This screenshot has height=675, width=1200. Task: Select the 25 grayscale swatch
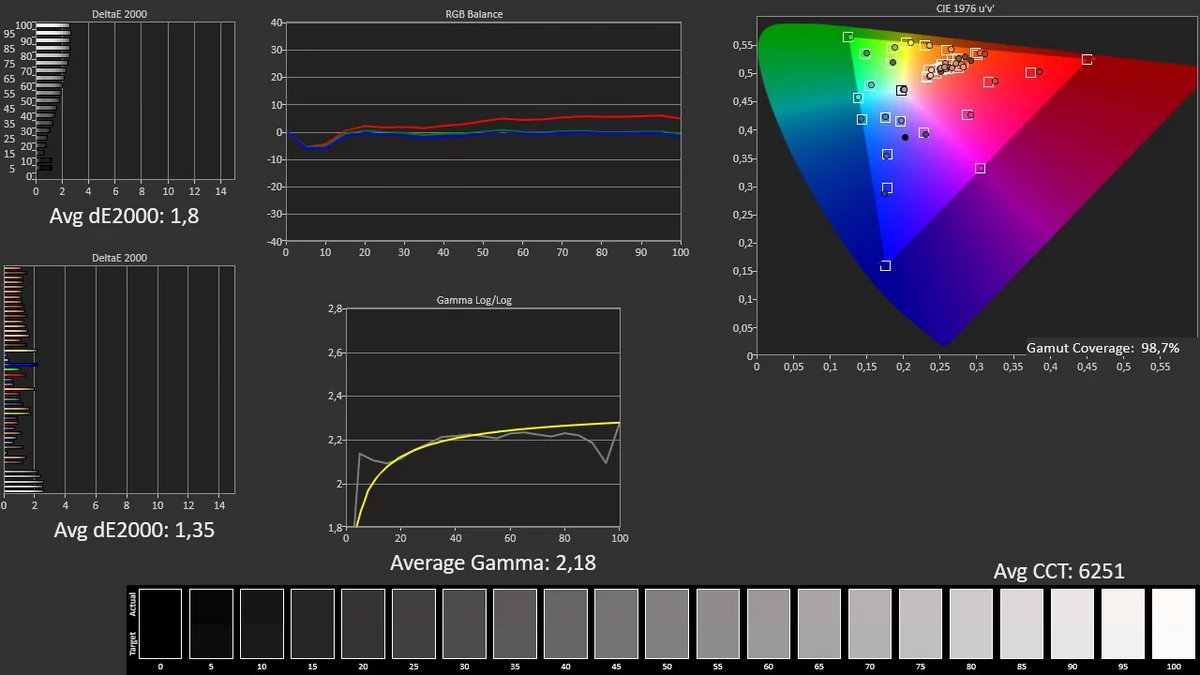[414, 623]
